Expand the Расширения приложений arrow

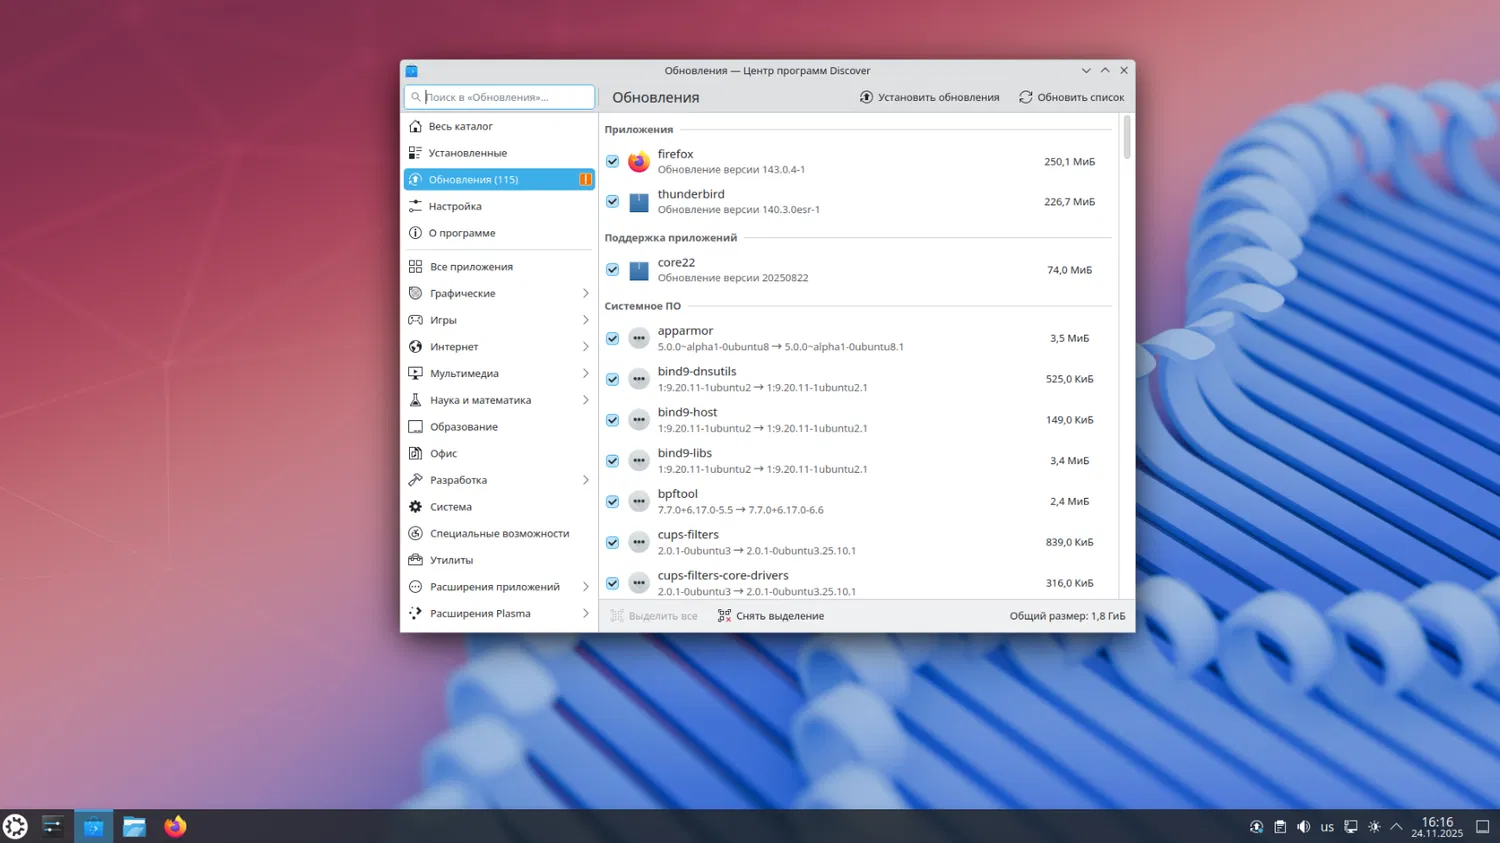586,587
